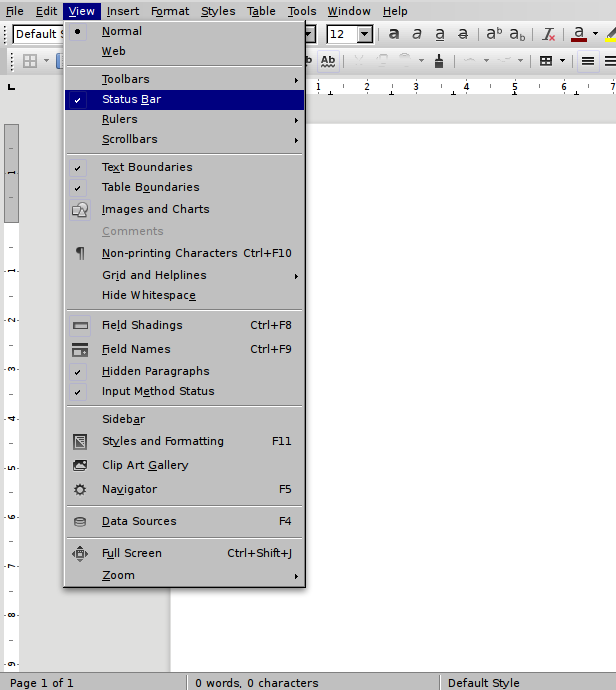Screen dimensions: 616x690
Task: Click the Field Names icon
Action: pyautogui.click(x=80, y=350)
